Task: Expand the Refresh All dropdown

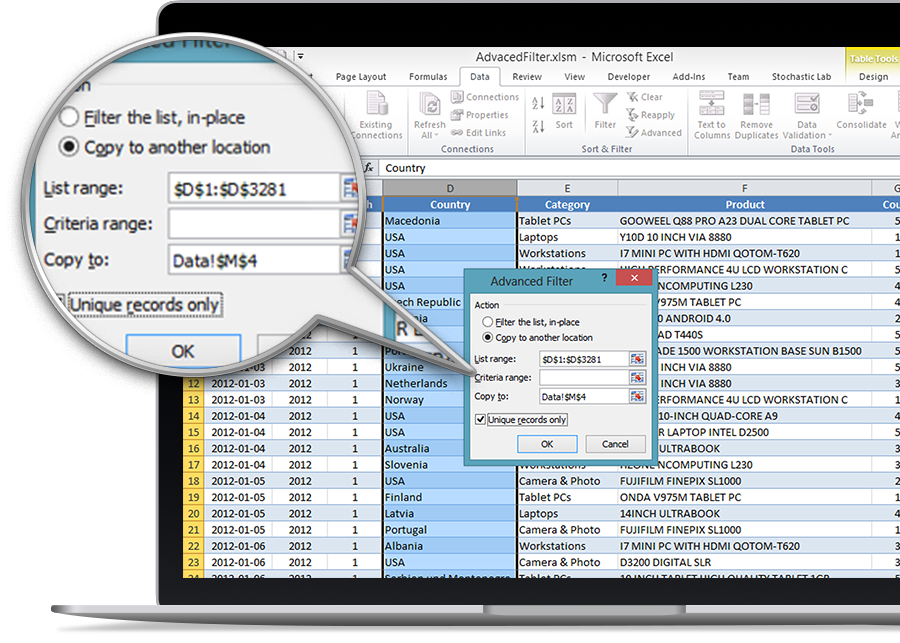Action: click(429, 136)
